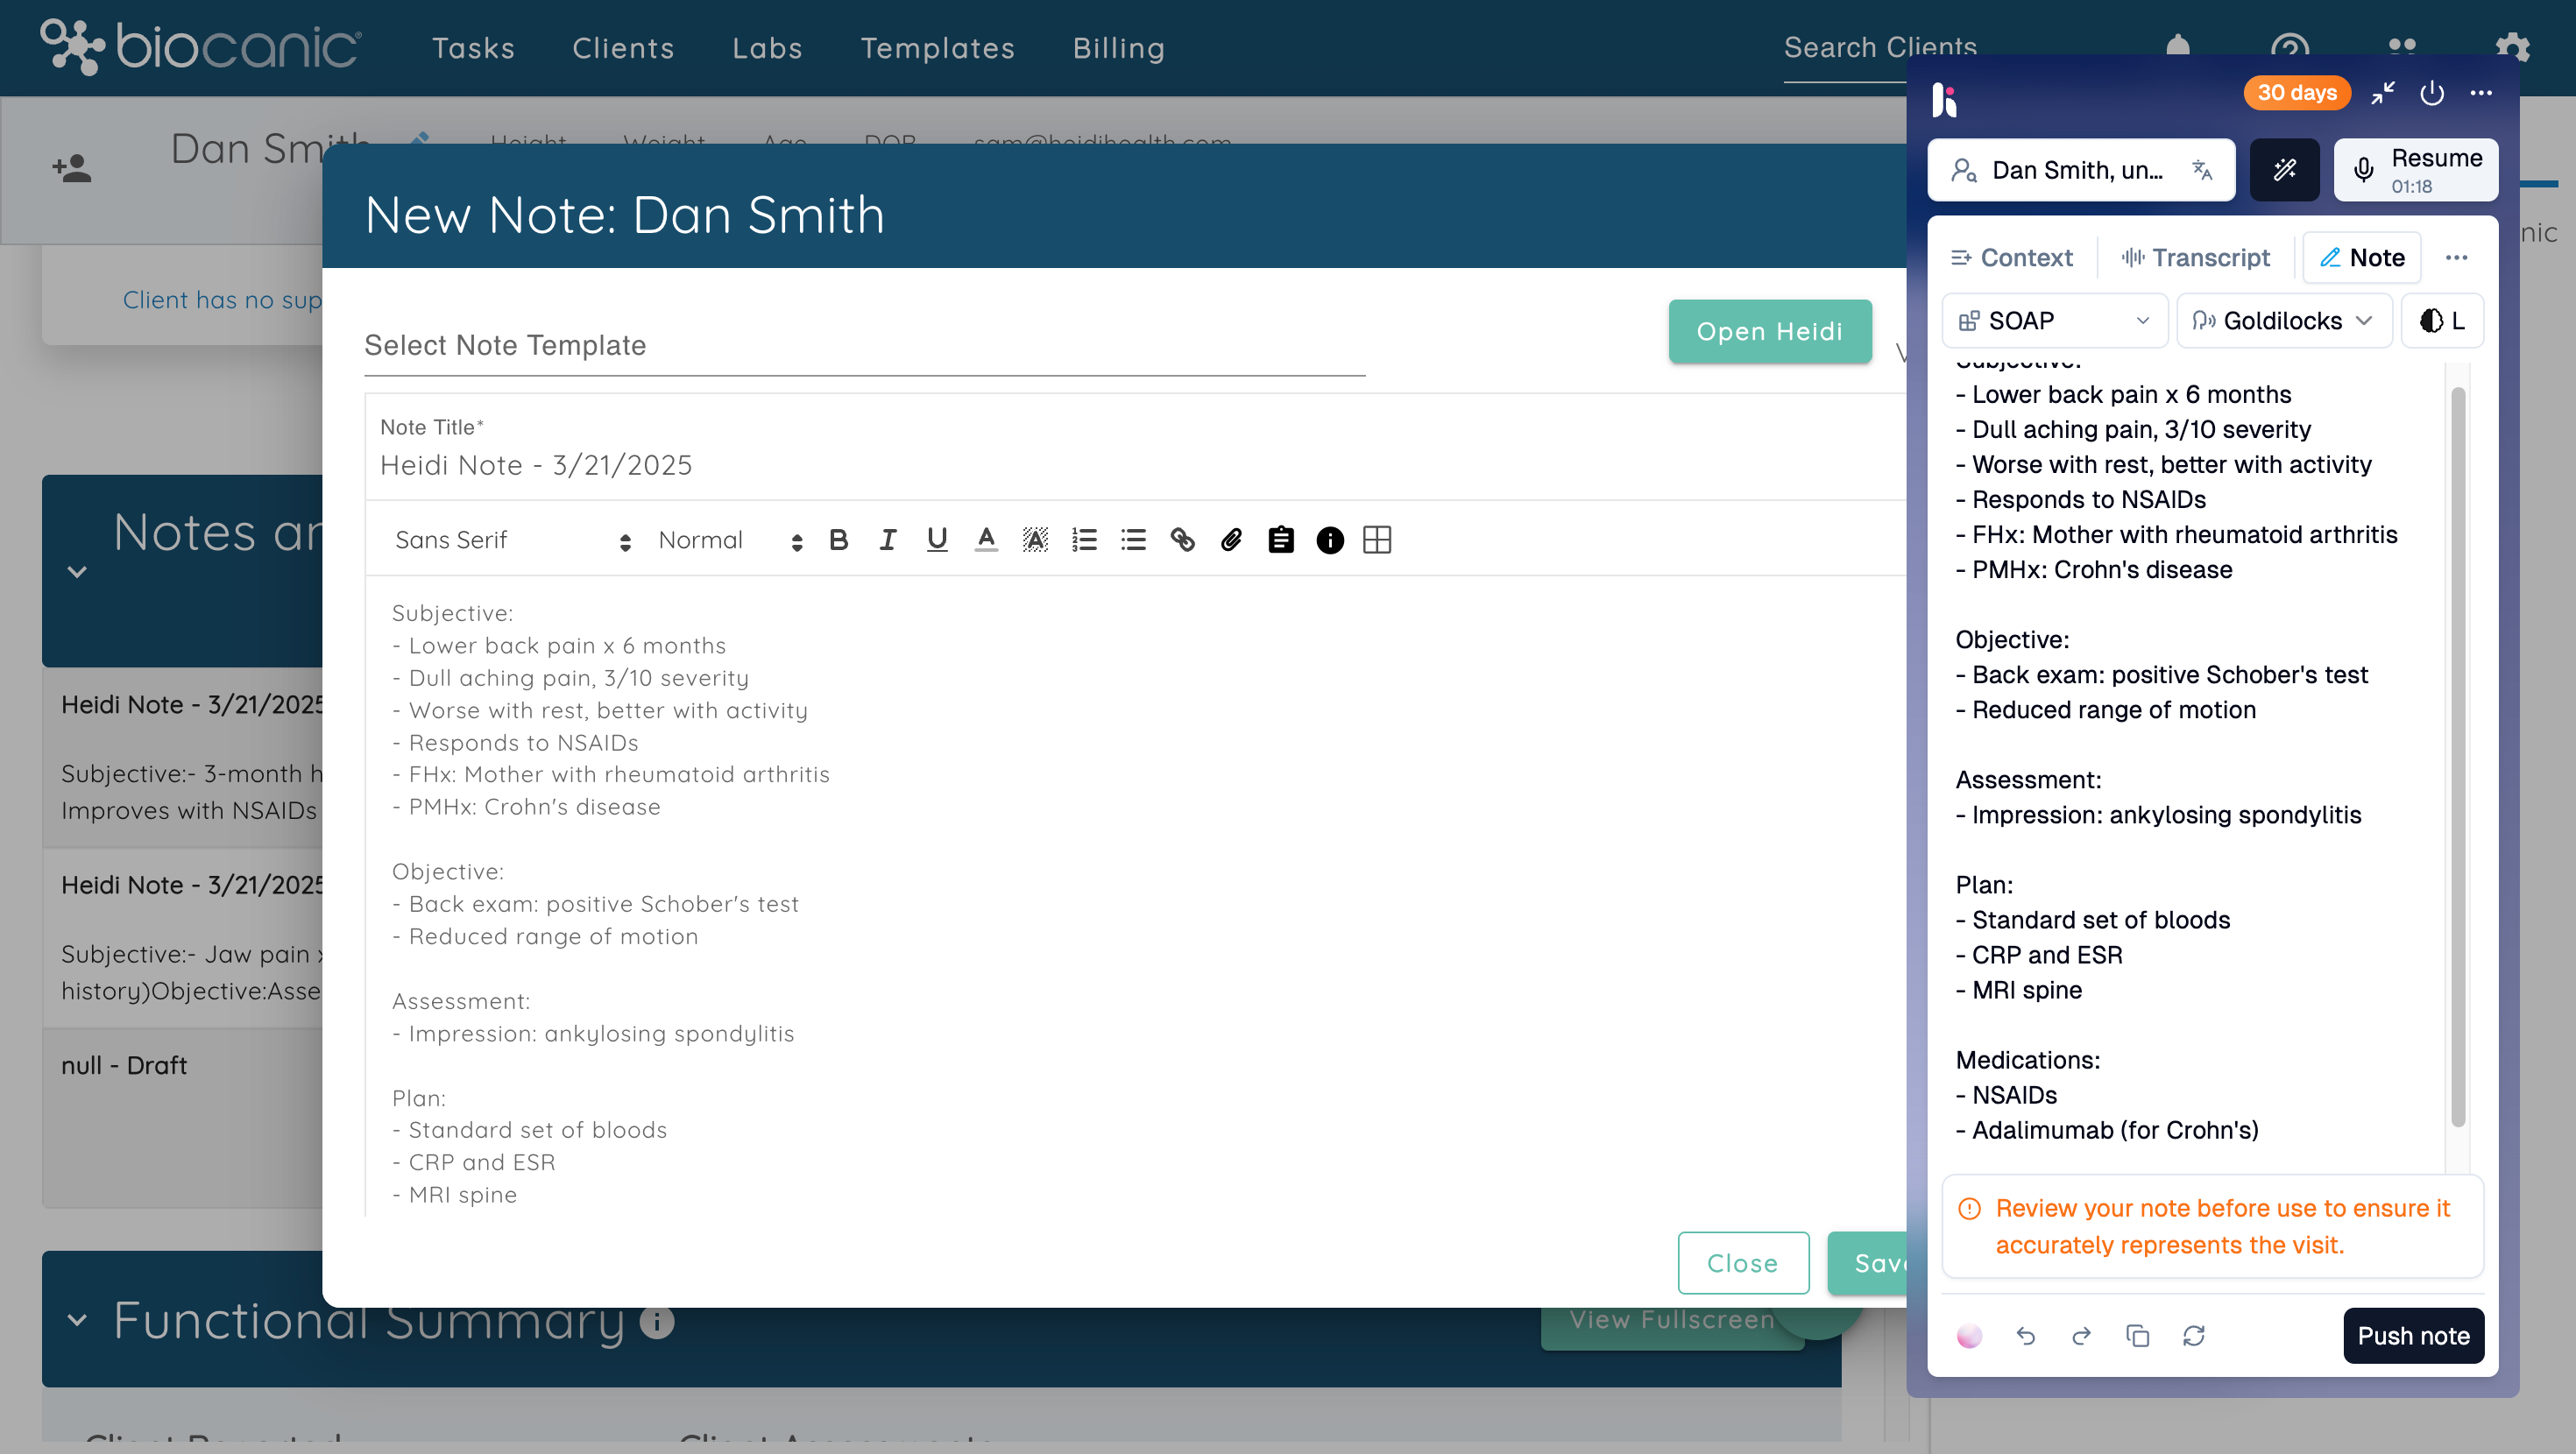Click the biocanic logo
Viewport: 2576px width, 1454px height.
(x=200, y=47)
